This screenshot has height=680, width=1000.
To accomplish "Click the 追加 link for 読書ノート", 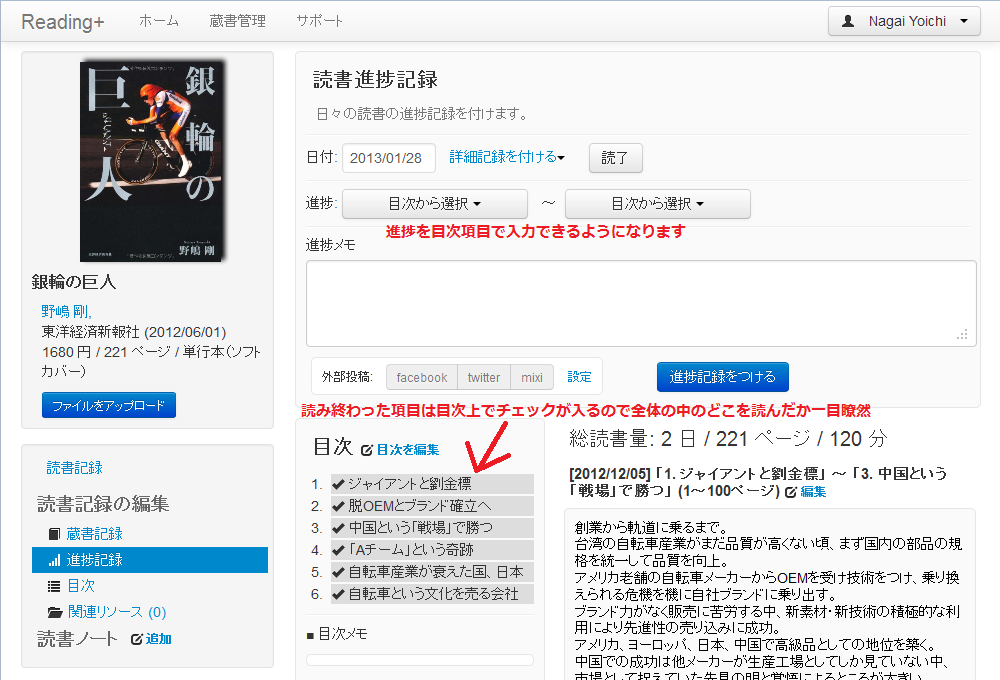I will pos(159,639).
